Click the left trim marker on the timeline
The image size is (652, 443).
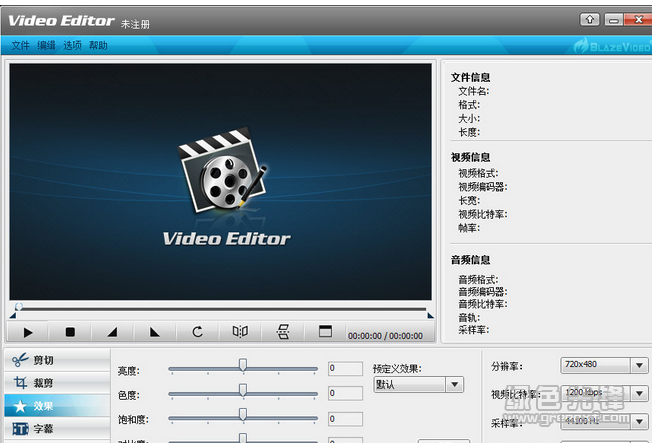(x=13, y=316)
